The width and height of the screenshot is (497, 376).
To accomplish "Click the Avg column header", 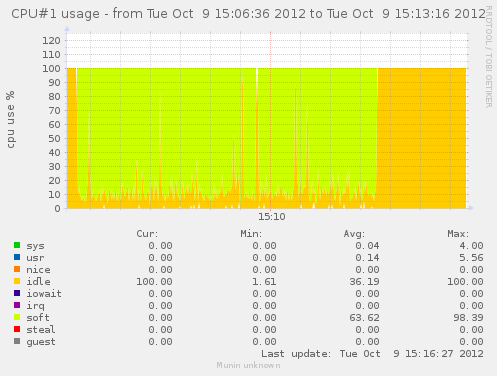I will pyautogui.click(x=354, y=234).
